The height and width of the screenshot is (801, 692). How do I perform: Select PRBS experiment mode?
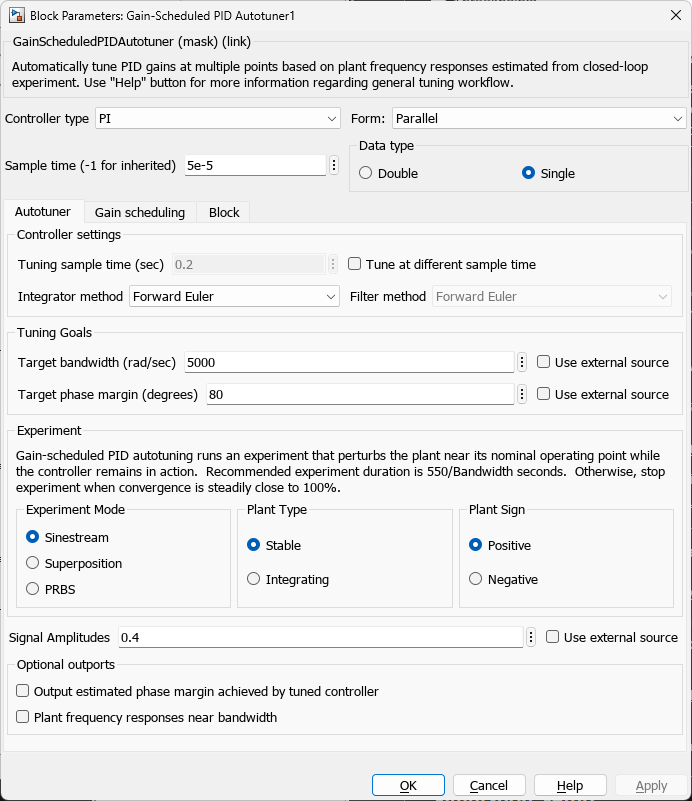tap(30, 589)
